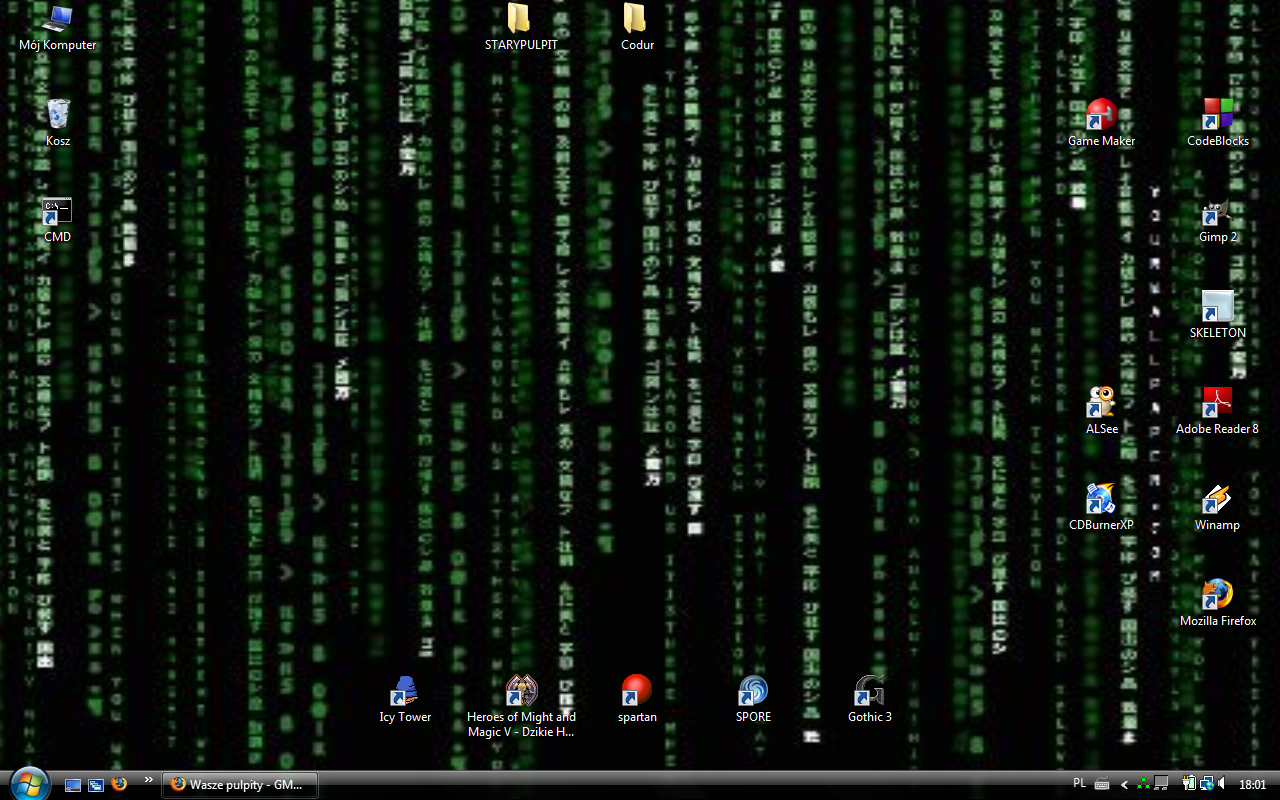Switch to the Wasze pulpity Firefox window
This screenshot has height=800, width=1280.
pos(240,785)
